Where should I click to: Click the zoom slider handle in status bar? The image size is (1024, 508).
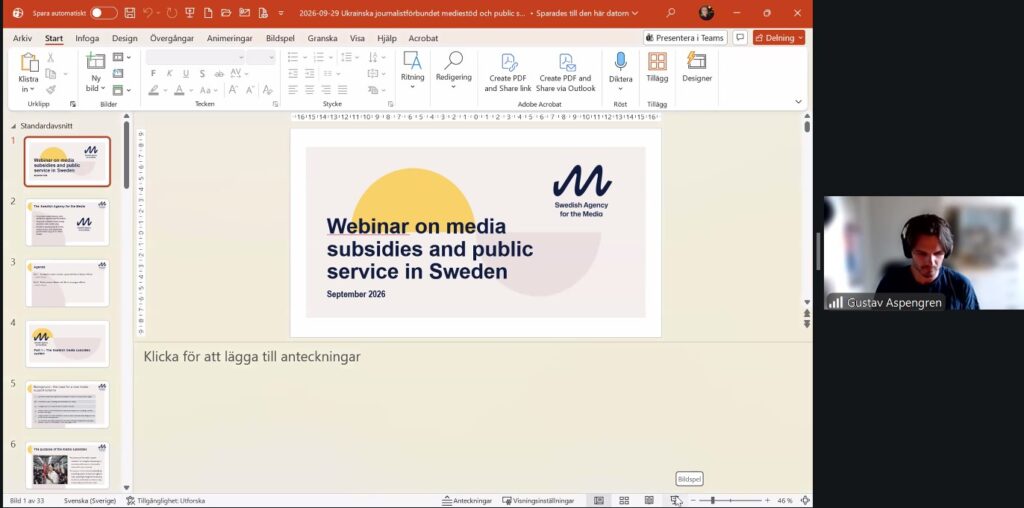(712, 500)
